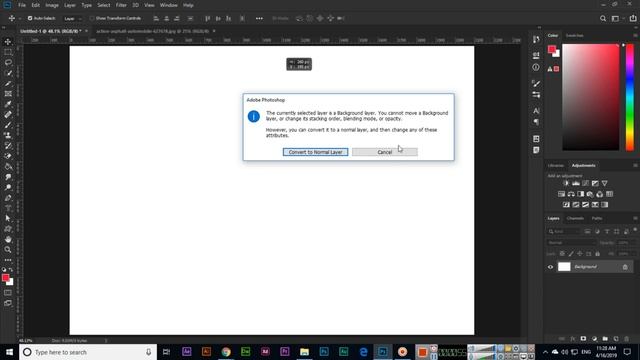
Task: Select the Move tool in toolbar
Action: pos(8,42)
